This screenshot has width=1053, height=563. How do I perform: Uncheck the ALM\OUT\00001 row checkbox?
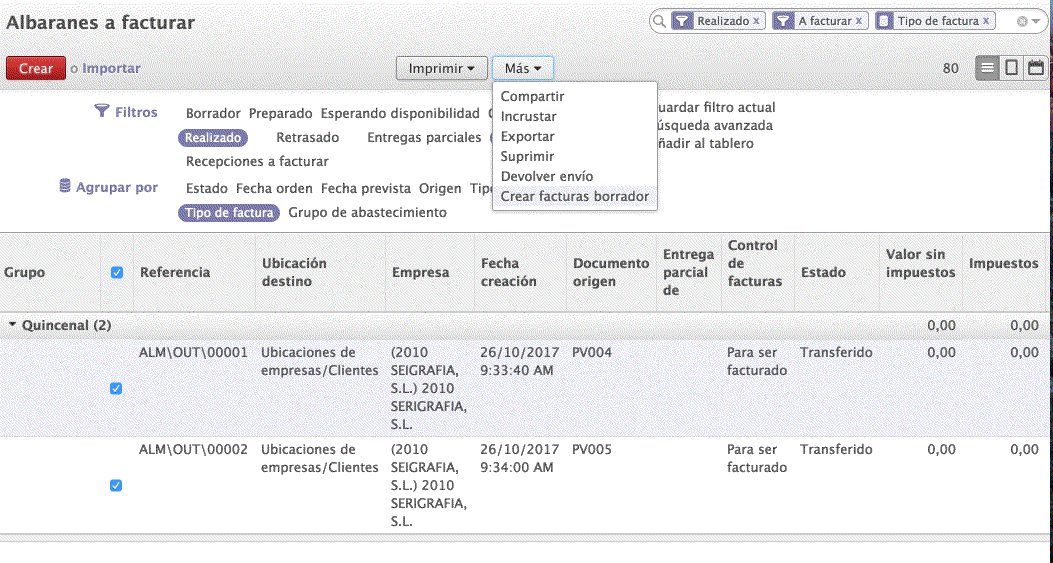click(116, 388)
